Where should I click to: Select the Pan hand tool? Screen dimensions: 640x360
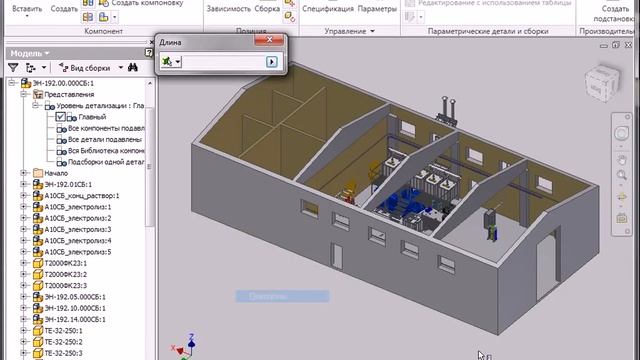[x=622, y=160]
